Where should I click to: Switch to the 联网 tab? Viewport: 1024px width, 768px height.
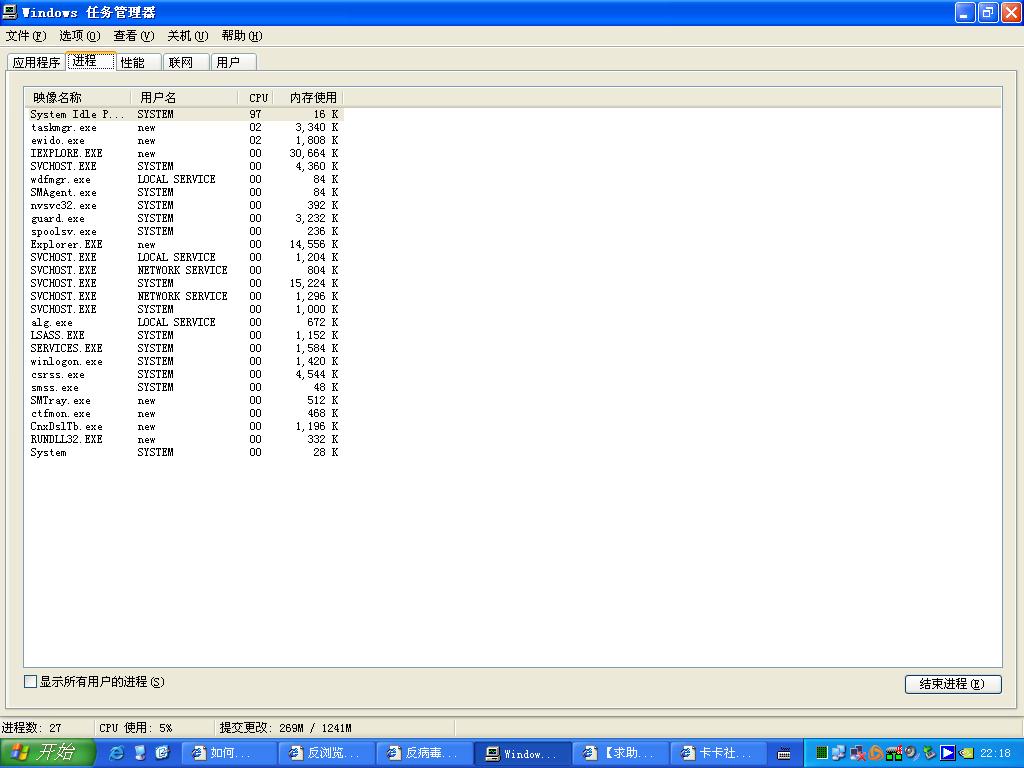point(186,63)
